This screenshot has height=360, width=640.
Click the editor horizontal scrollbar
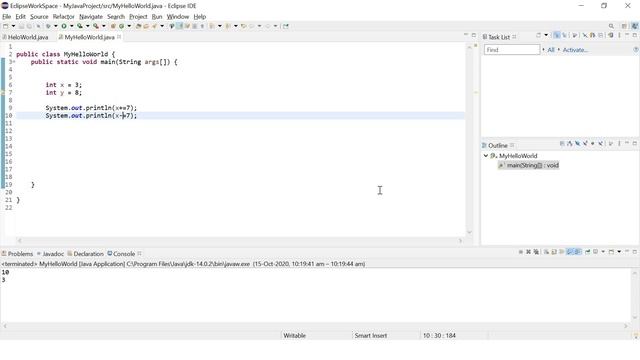240,241
